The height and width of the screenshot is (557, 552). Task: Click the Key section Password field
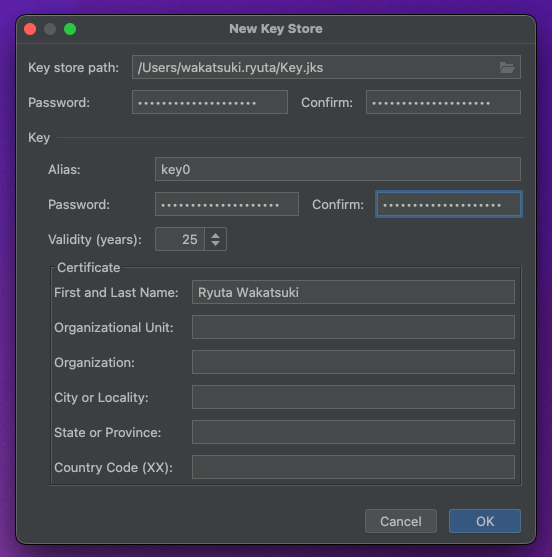[x=227, y=204]
